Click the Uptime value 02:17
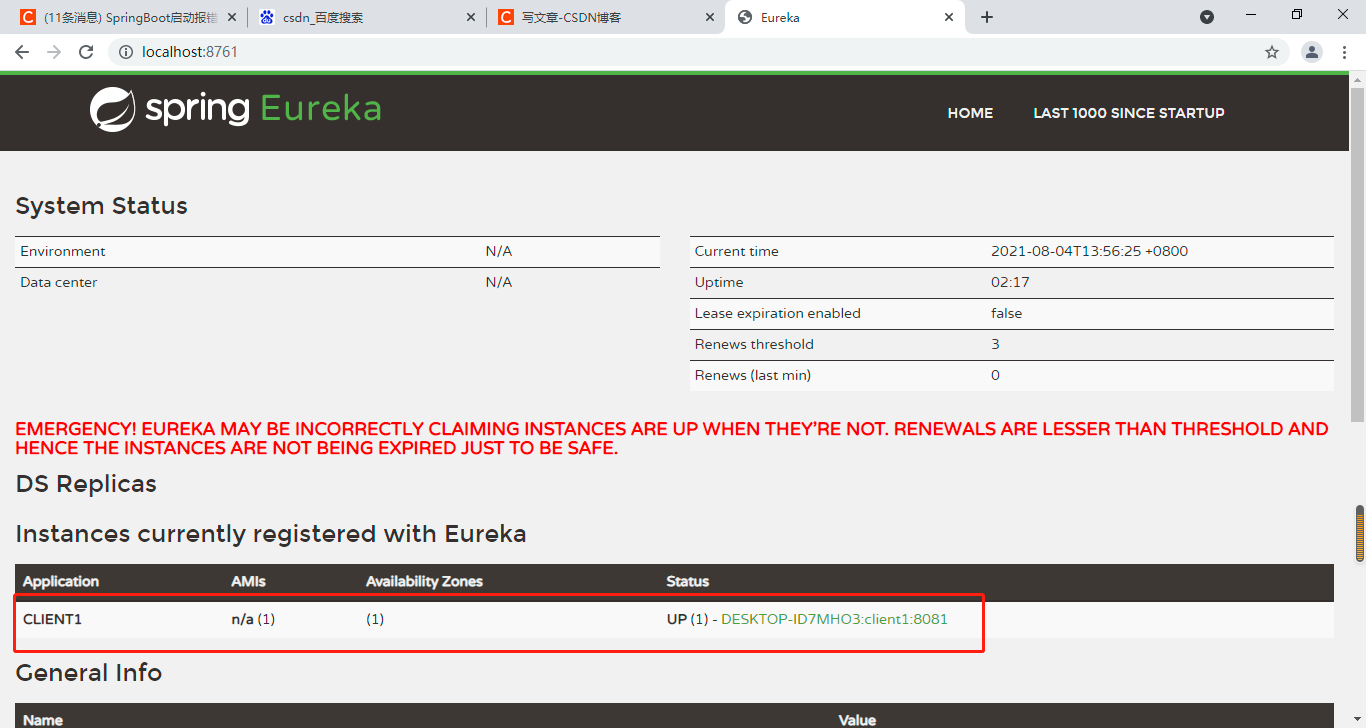Screen dimensions: 1366x728 (1010, 282)
